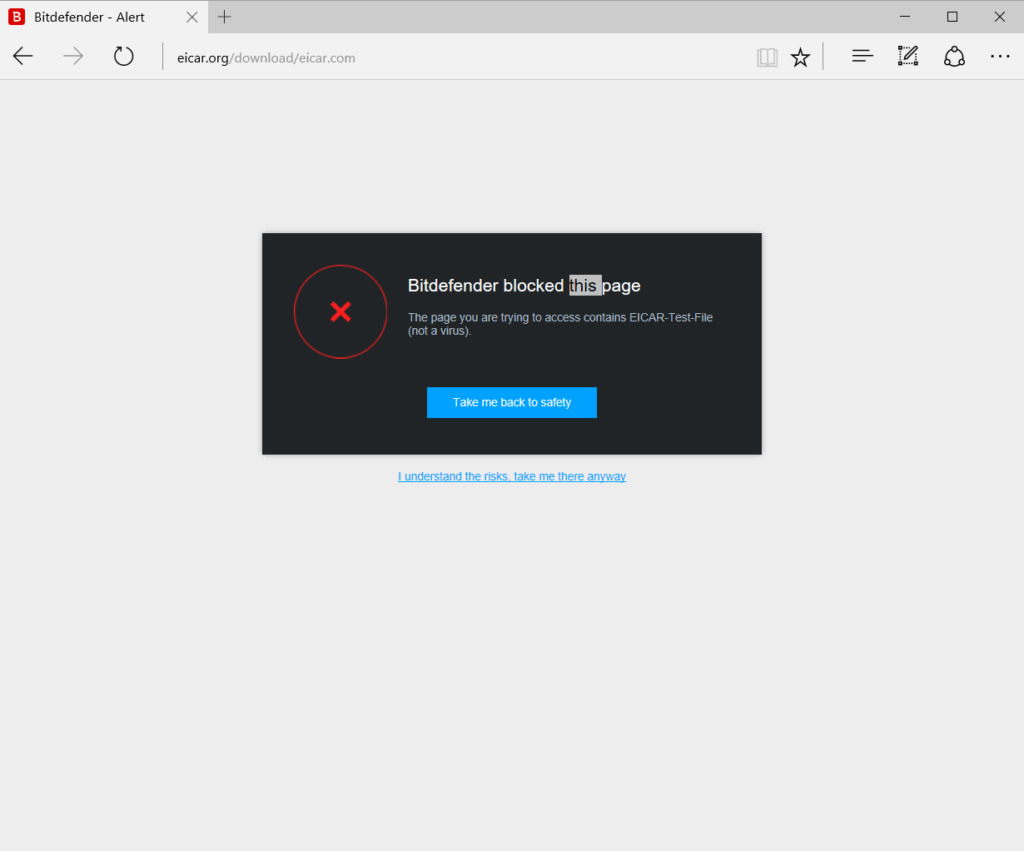This screenshot has height=851, width=1024.
Task: Click the forward navigation arrow
Action: pyautogui.click(x=72, y=56)
